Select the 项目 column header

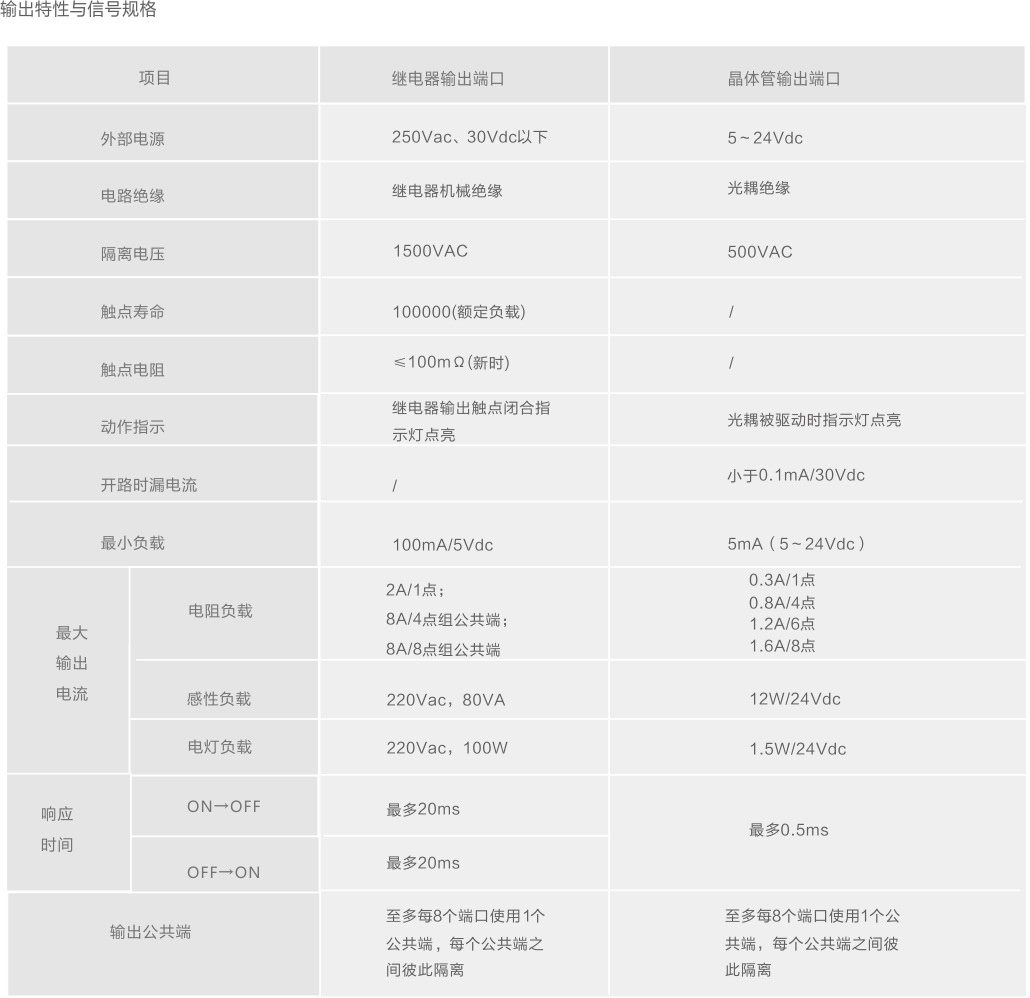click(x=154, y=78)
